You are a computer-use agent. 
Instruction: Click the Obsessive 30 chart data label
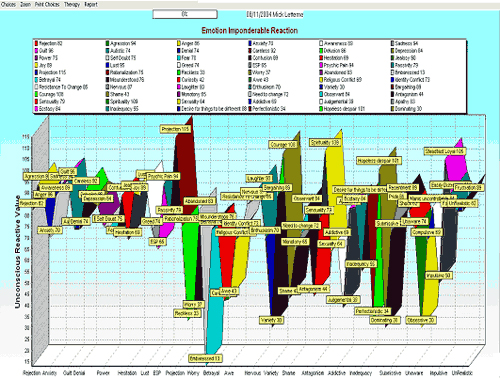tap(421, 320)
